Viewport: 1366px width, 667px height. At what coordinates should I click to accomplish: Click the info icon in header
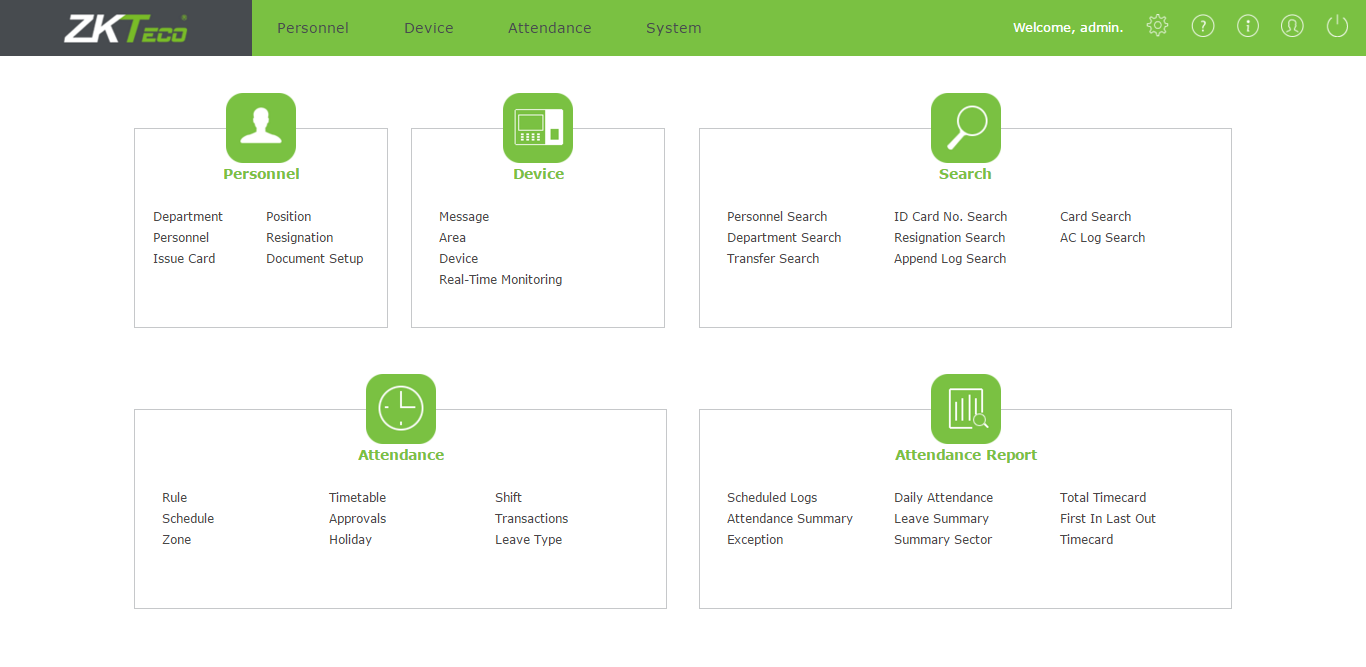1248,27
